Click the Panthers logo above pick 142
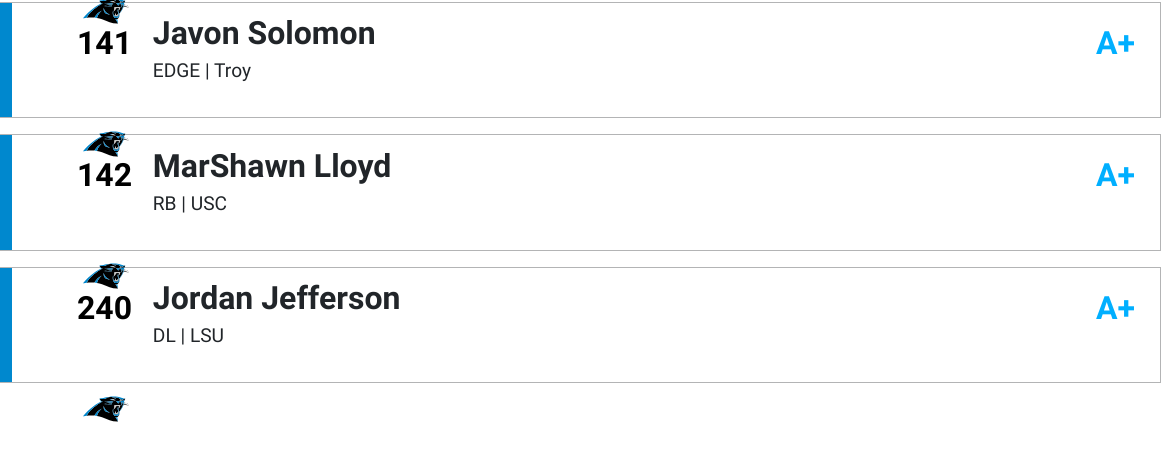Screen dimensions: 1164x452 (x=105, y=143)
